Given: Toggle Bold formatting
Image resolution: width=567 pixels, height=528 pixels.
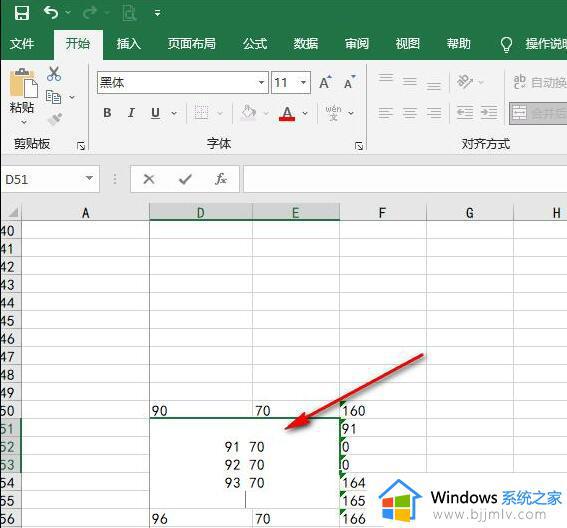Looking at the screenshot, I should 107,113.
